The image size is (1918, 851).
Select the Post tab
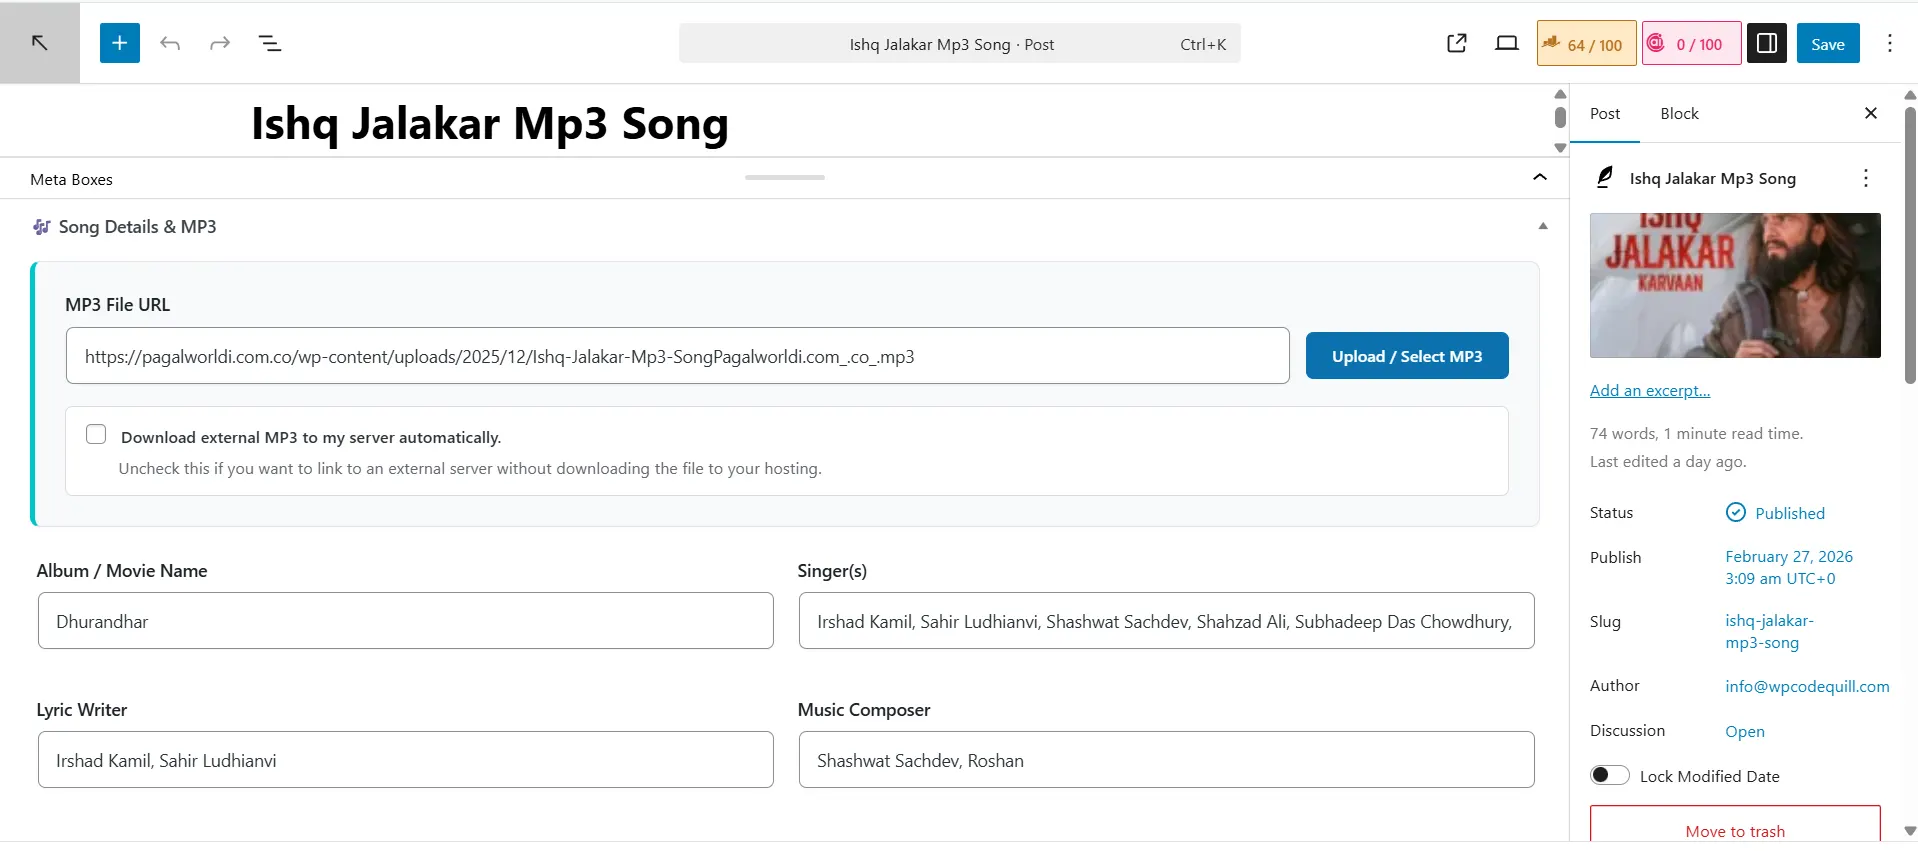[1604, 114]
